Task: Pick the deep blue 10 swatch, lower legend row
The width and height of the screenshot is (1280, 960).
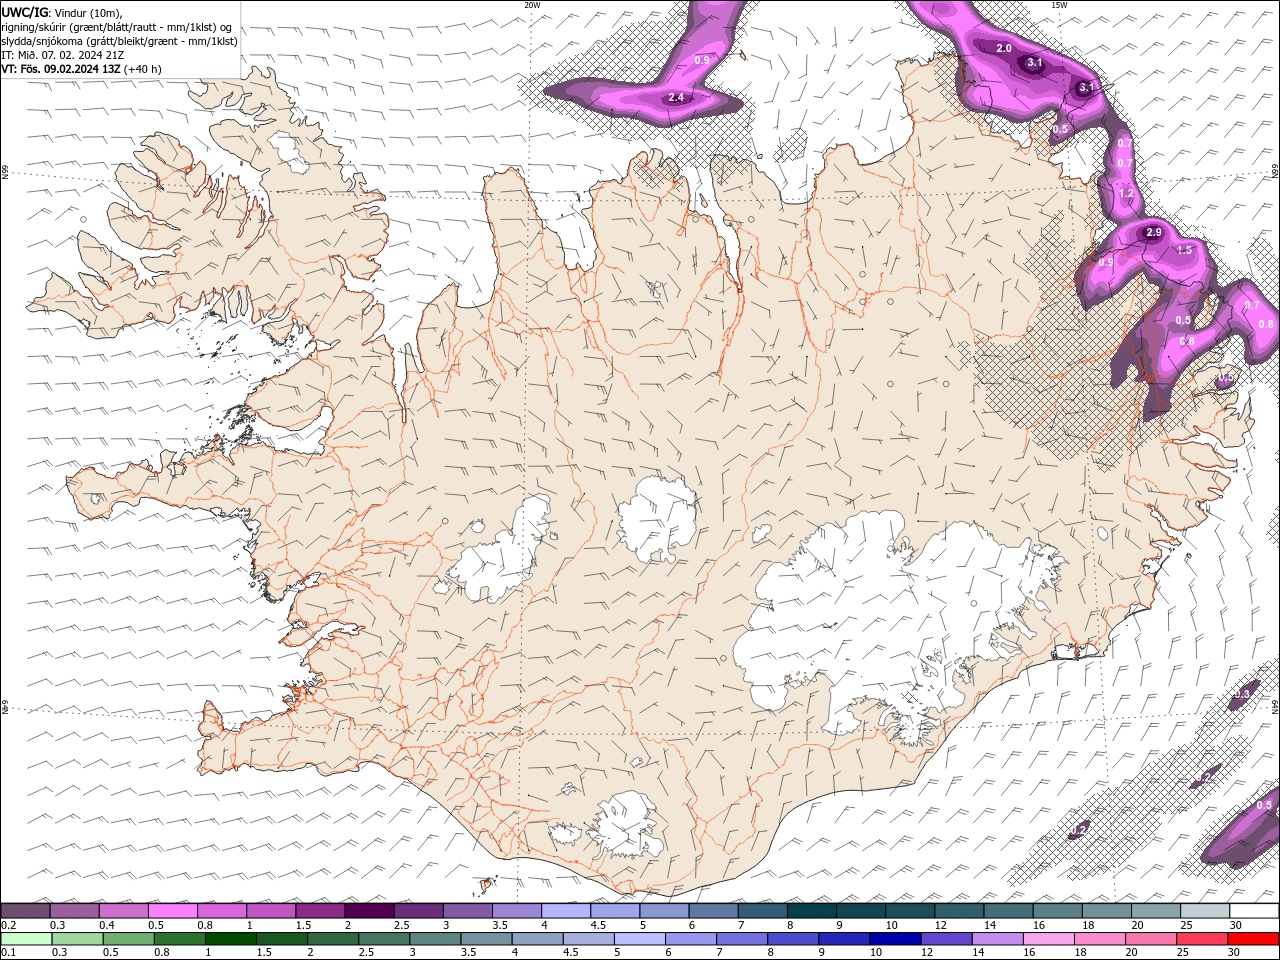Action: tap(895, 939)
